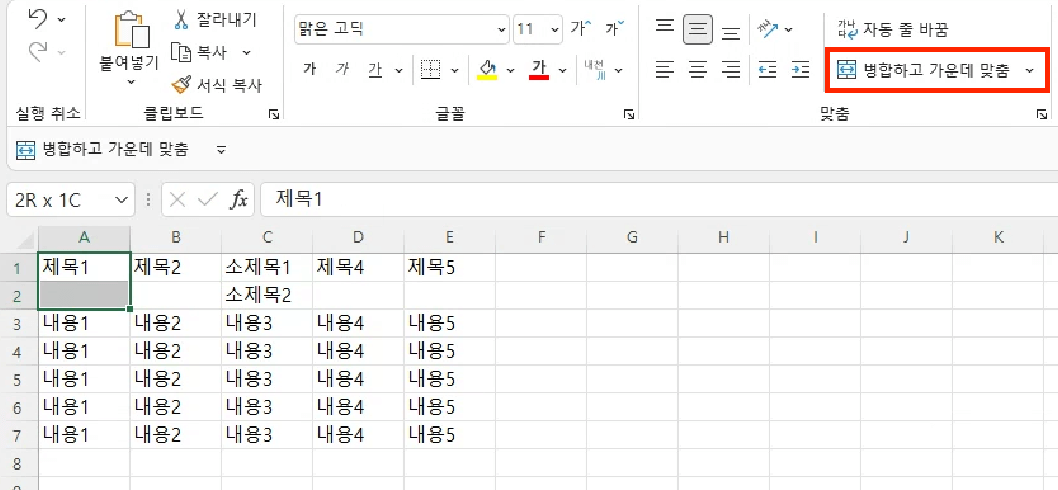The image size is (1058, 490).
Task: Open font size 11 dropdown
Action: click(555, 30)
